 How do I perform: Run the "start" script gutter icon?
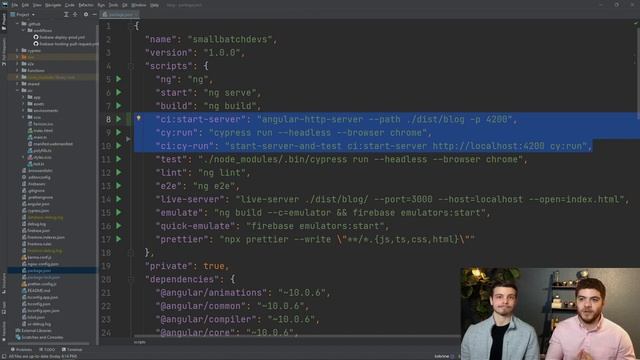(119, 92)
